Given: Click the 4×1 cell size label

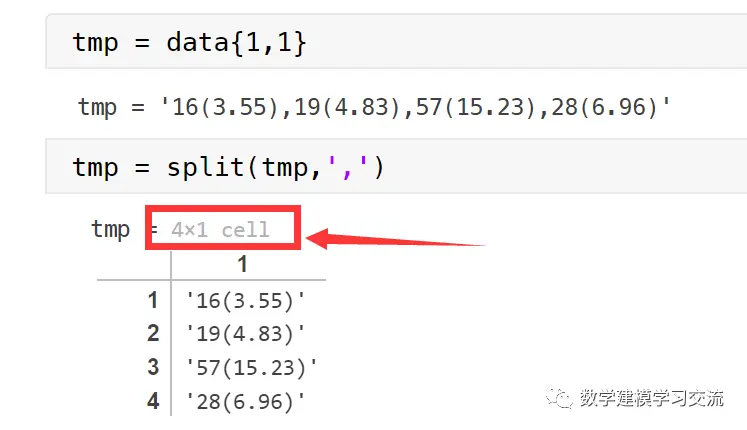Looking at the screenshot, I should [220, 230].
